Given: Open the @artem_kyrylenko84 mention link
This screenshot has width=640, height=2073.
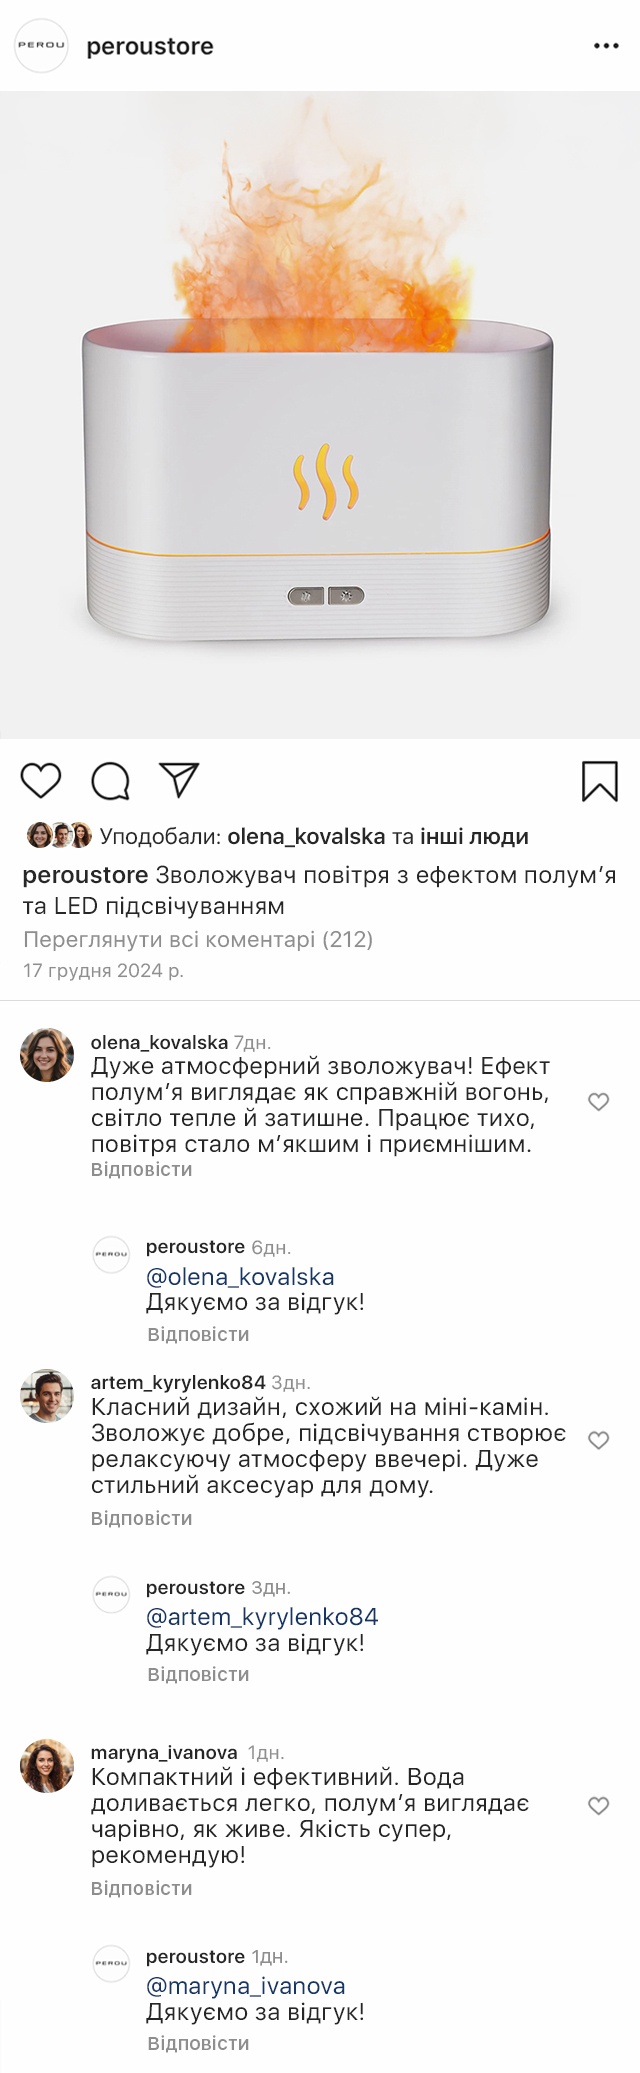Looking at the screenshot, I should [x=262, y=1617].
